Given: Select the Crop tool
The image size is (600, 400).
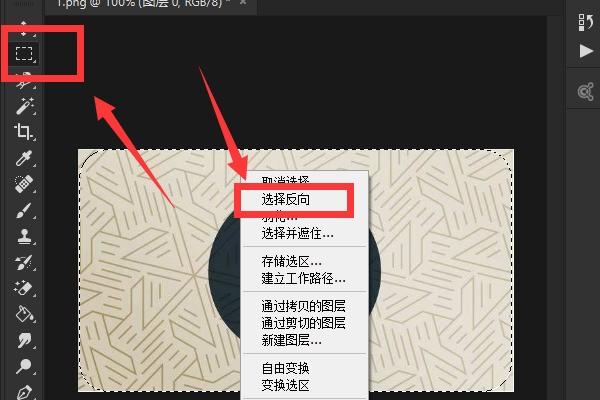Looking at the screenshot, I should (24, 132).
